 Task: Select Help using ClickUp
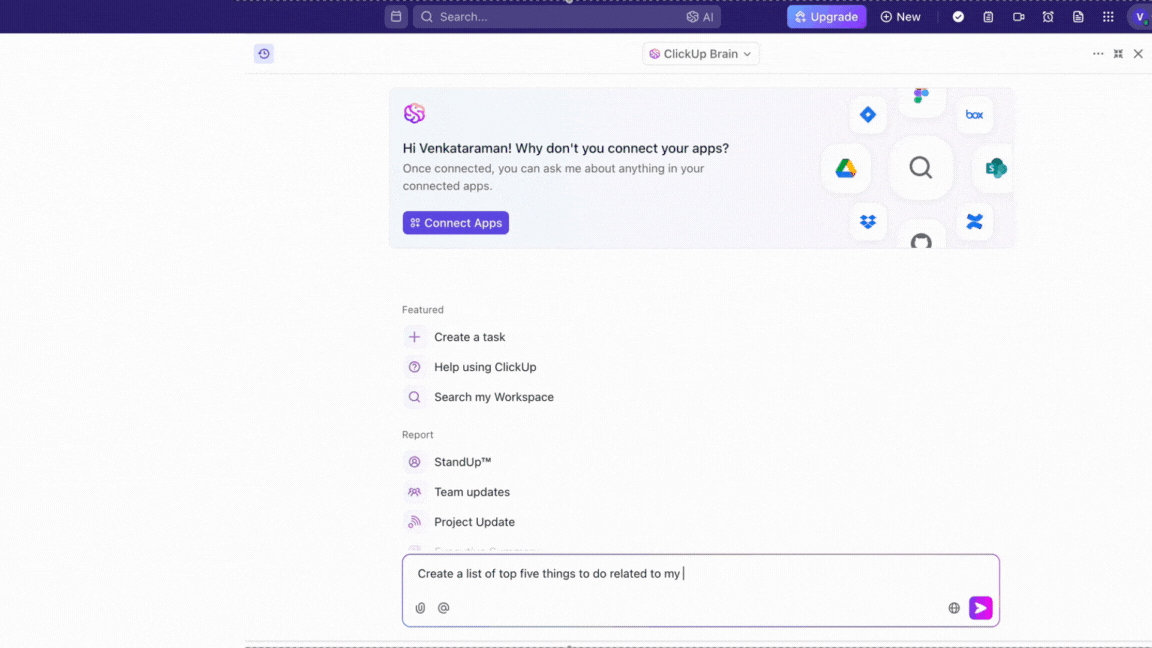point(485,367)
